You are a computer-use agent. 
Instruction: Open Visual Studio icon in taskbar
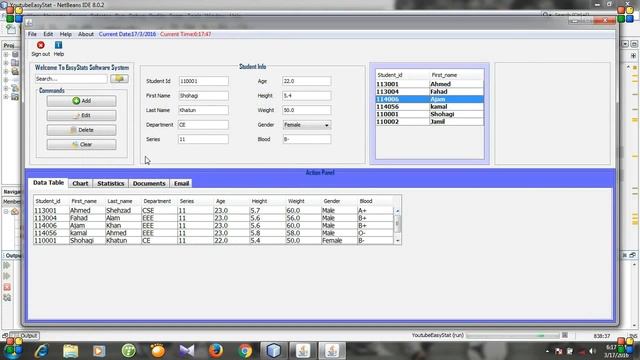click(187, 351)
